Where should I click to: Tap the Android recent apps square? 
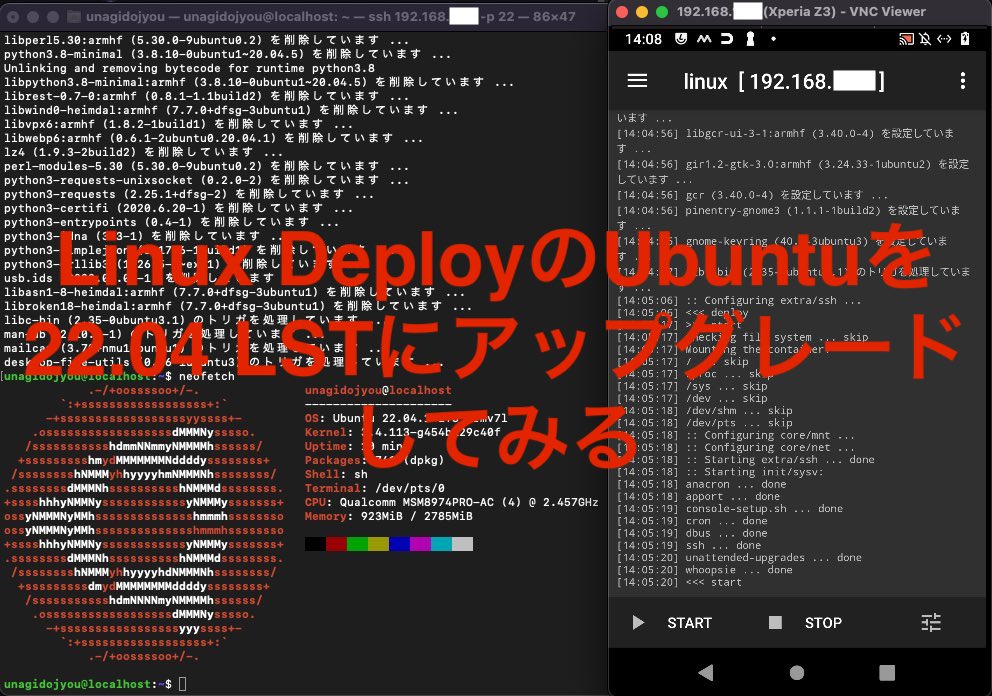pos(886,672)
